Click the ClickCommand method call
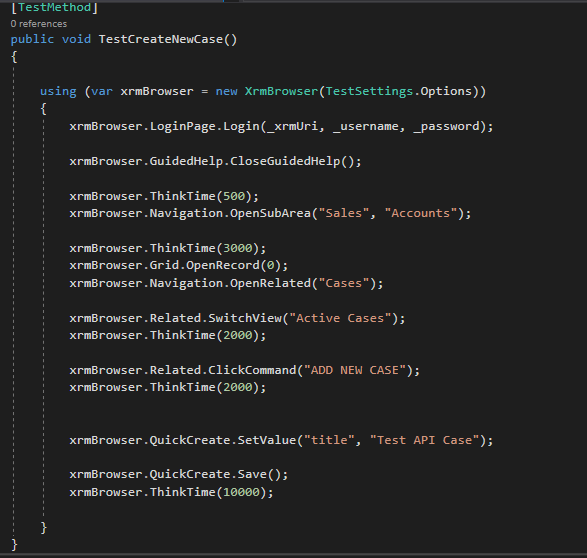 tap(252, 370)
